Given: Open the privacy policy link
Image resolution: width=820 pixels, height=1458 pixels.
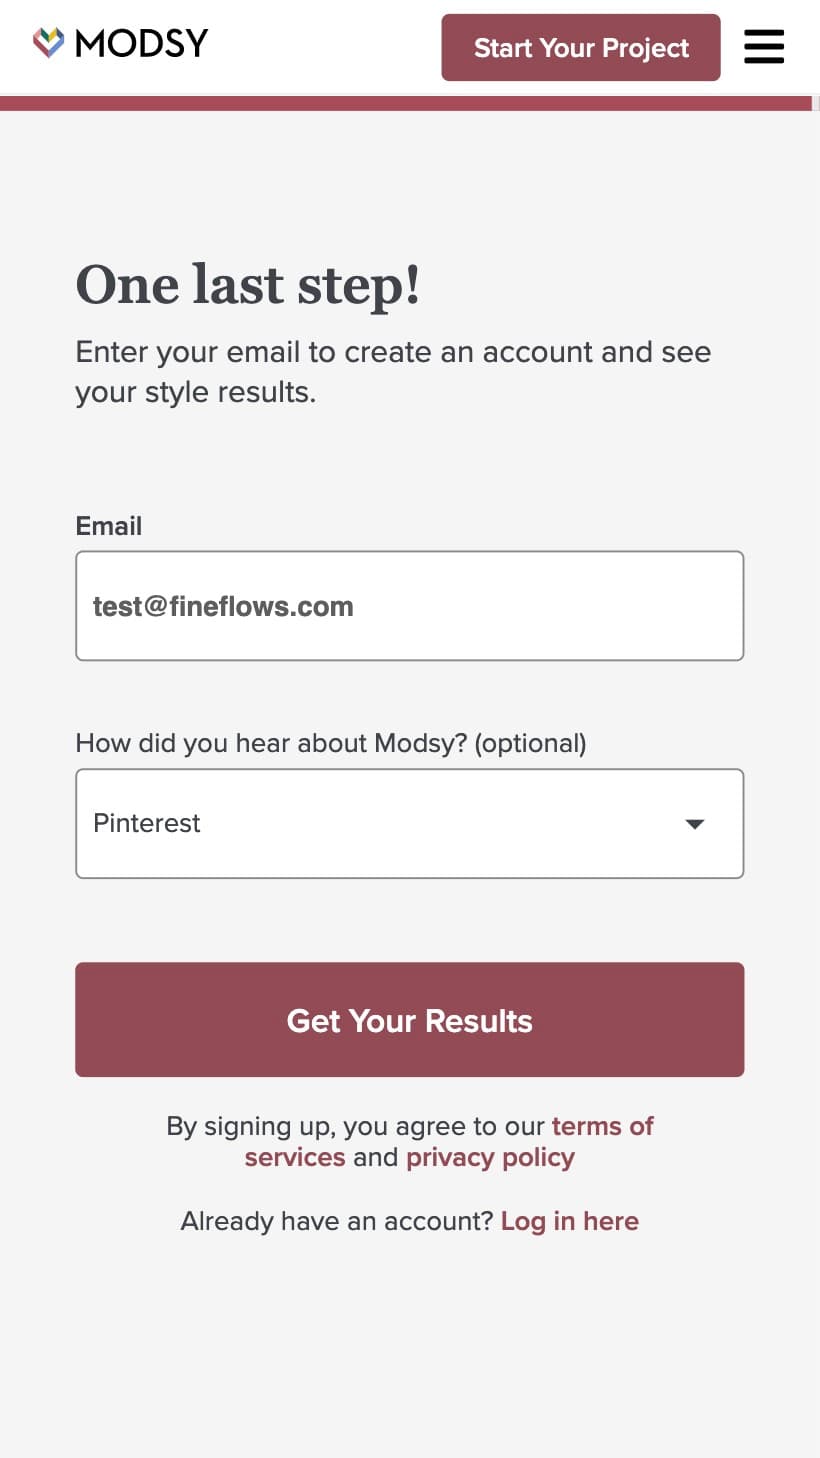Looking at the screenshot, I should [x=490, y=1157].
